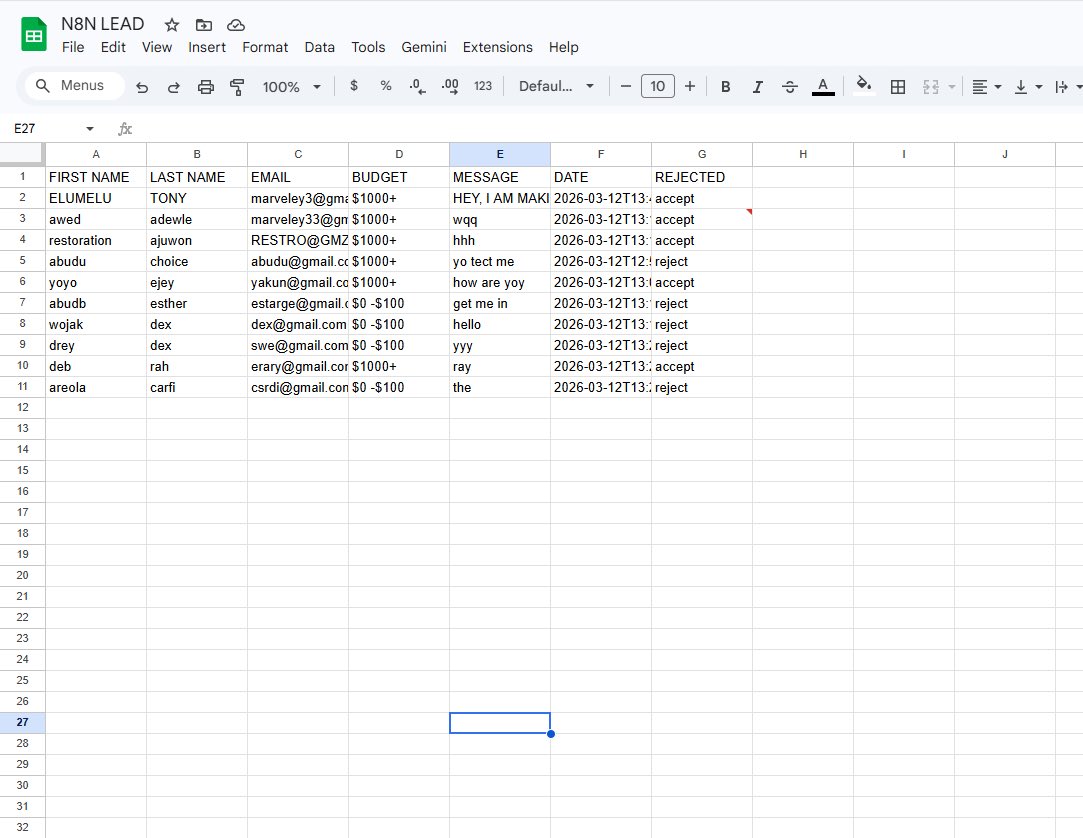Image resolution: width=1083 pixels, height=838 pixels.
Task: Open the Insert menu
Action: pyautogui.click(x=207, y=47)
